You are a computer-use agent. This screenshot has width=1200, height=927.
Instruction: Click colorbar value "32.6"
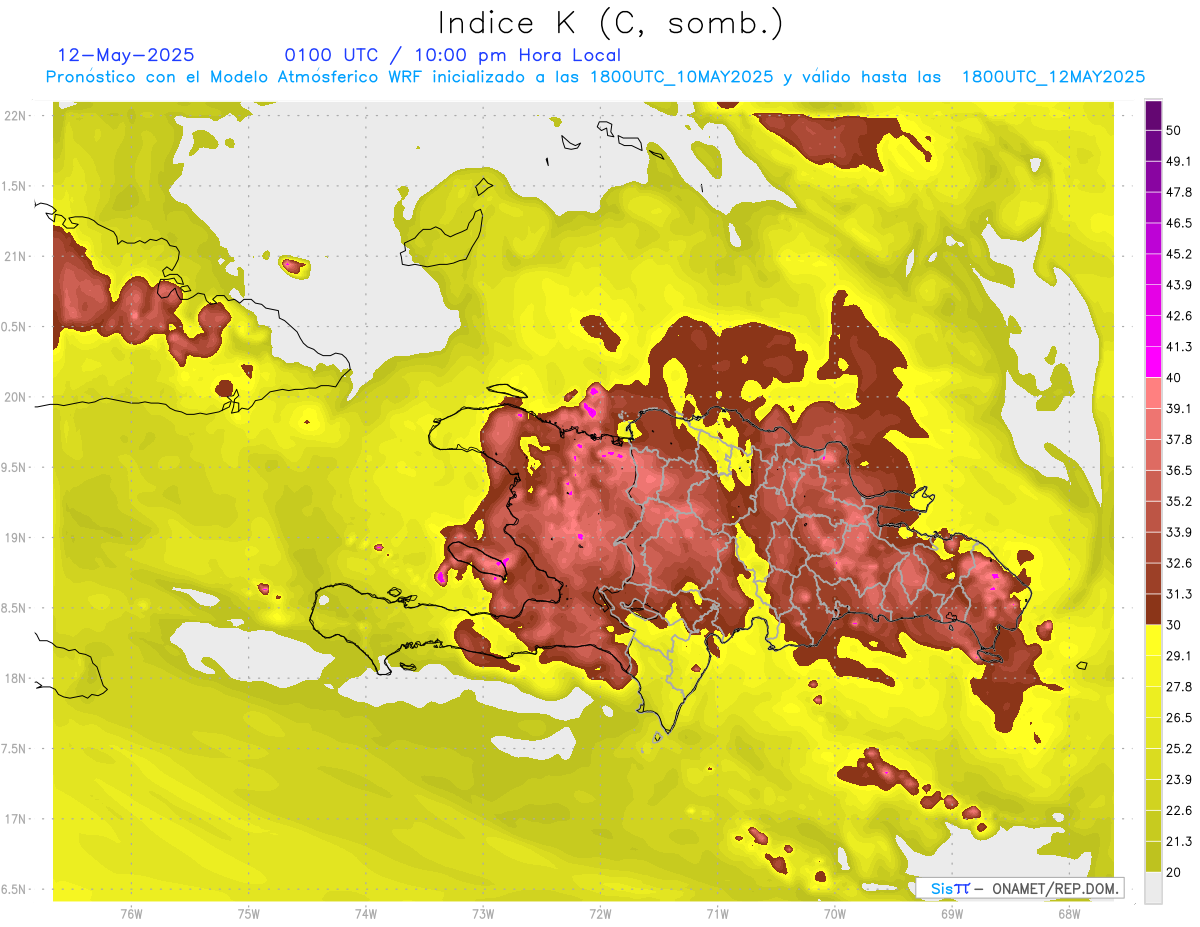pyautogui.click(x=1178, y=563)
